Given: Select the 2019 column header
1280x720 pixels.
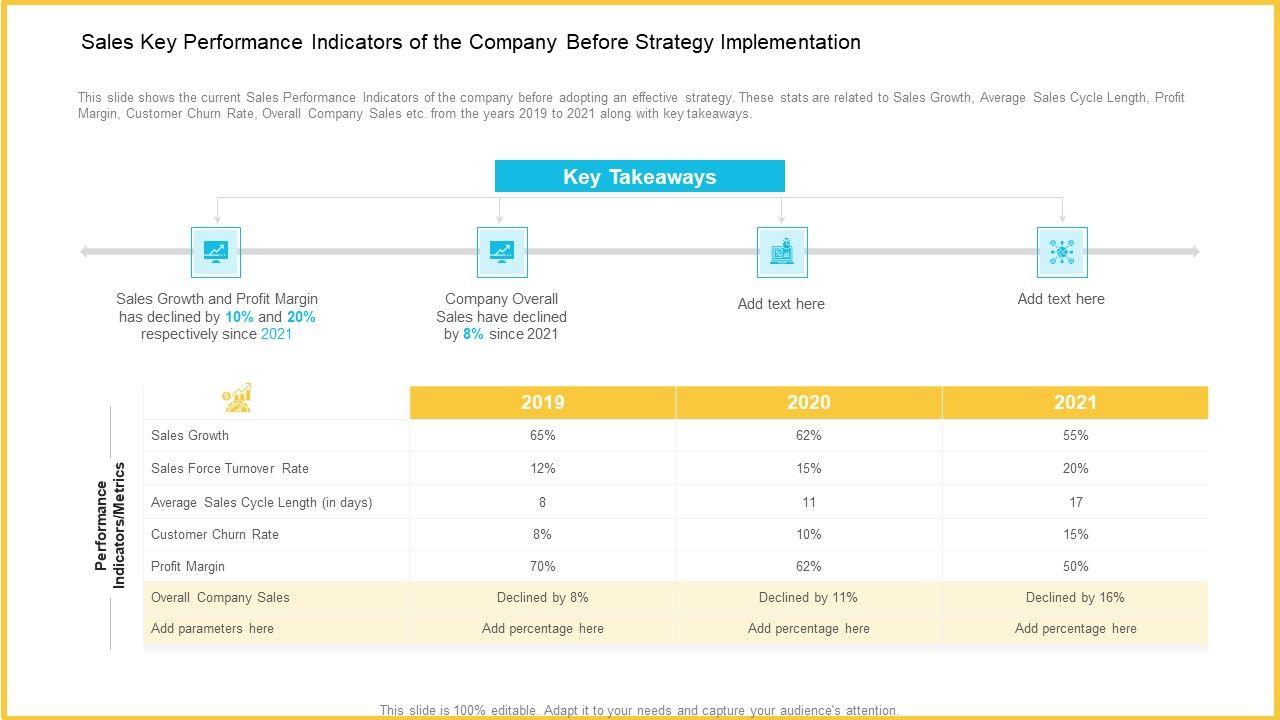Looking at the screenshot, I should 543,402.
